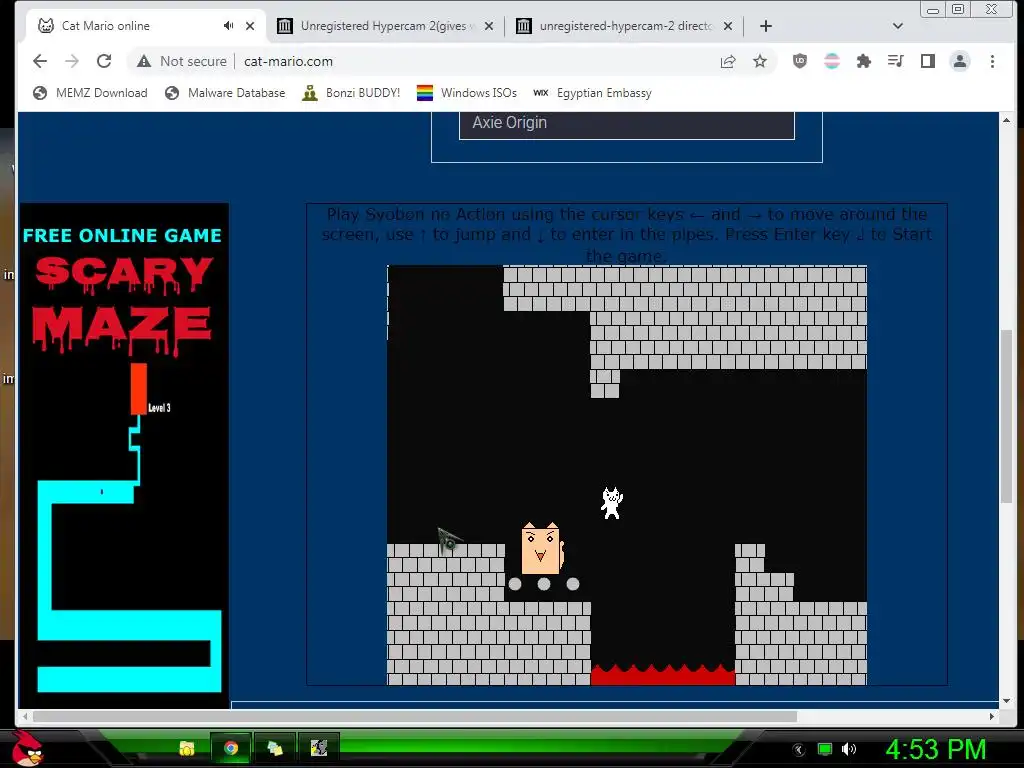Click the vertical scrollbar thumb
This screenshot has width=1024, height=768.
pos(1006,416)
